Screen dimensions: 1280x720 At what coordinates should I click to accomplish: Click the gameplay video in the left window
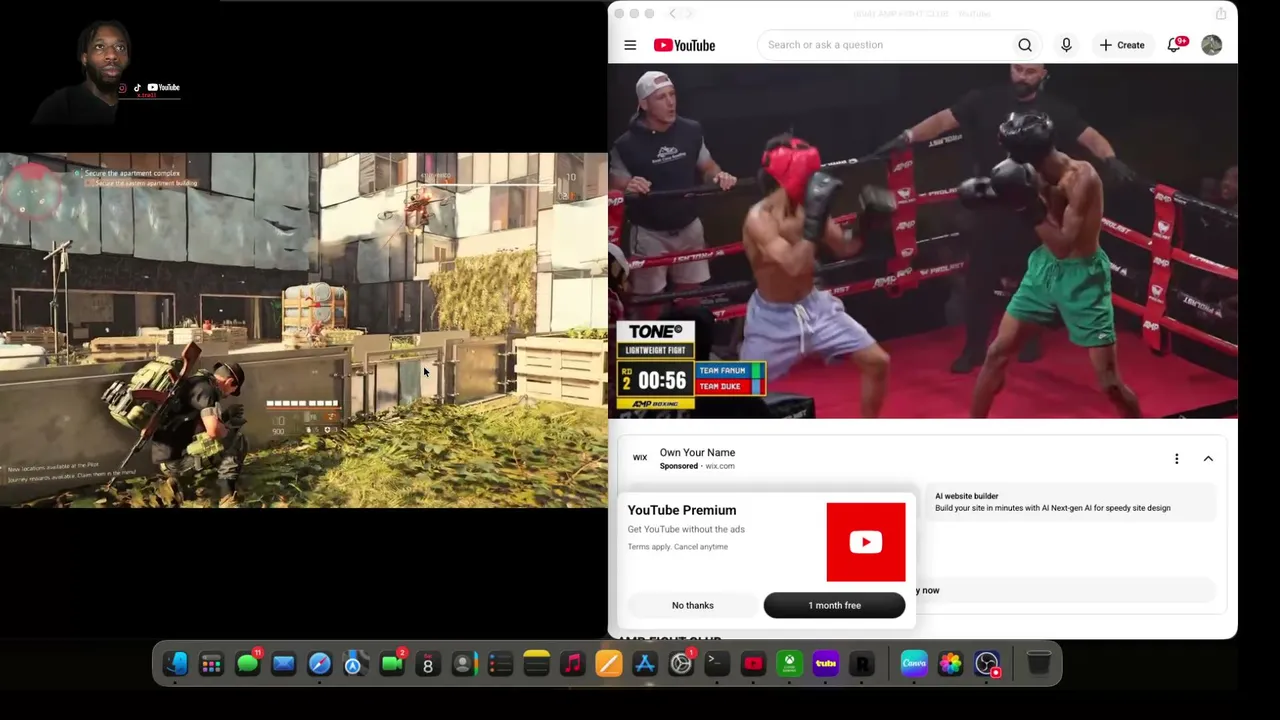(304, 330)
